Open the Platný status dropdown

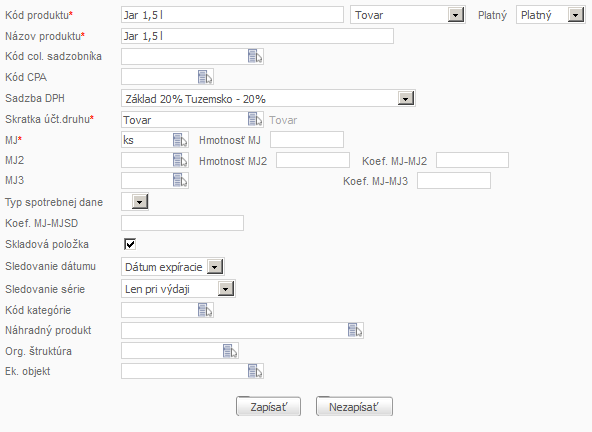click(576, 15)
